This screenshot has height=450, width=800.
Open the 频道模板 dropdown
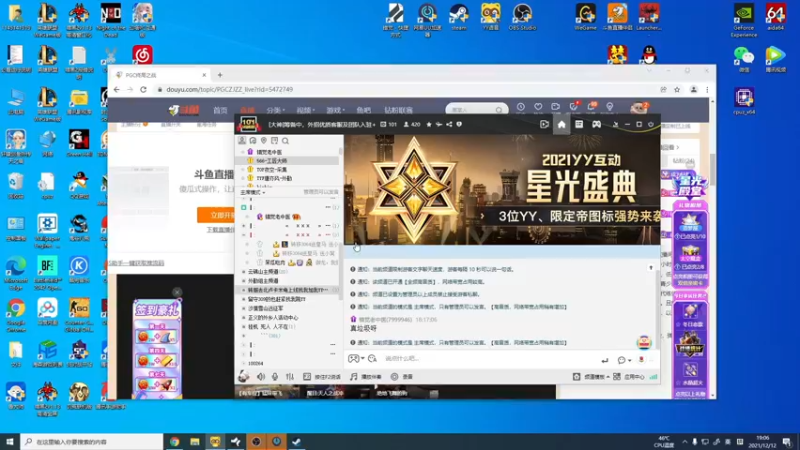click(x=591, y=377)
